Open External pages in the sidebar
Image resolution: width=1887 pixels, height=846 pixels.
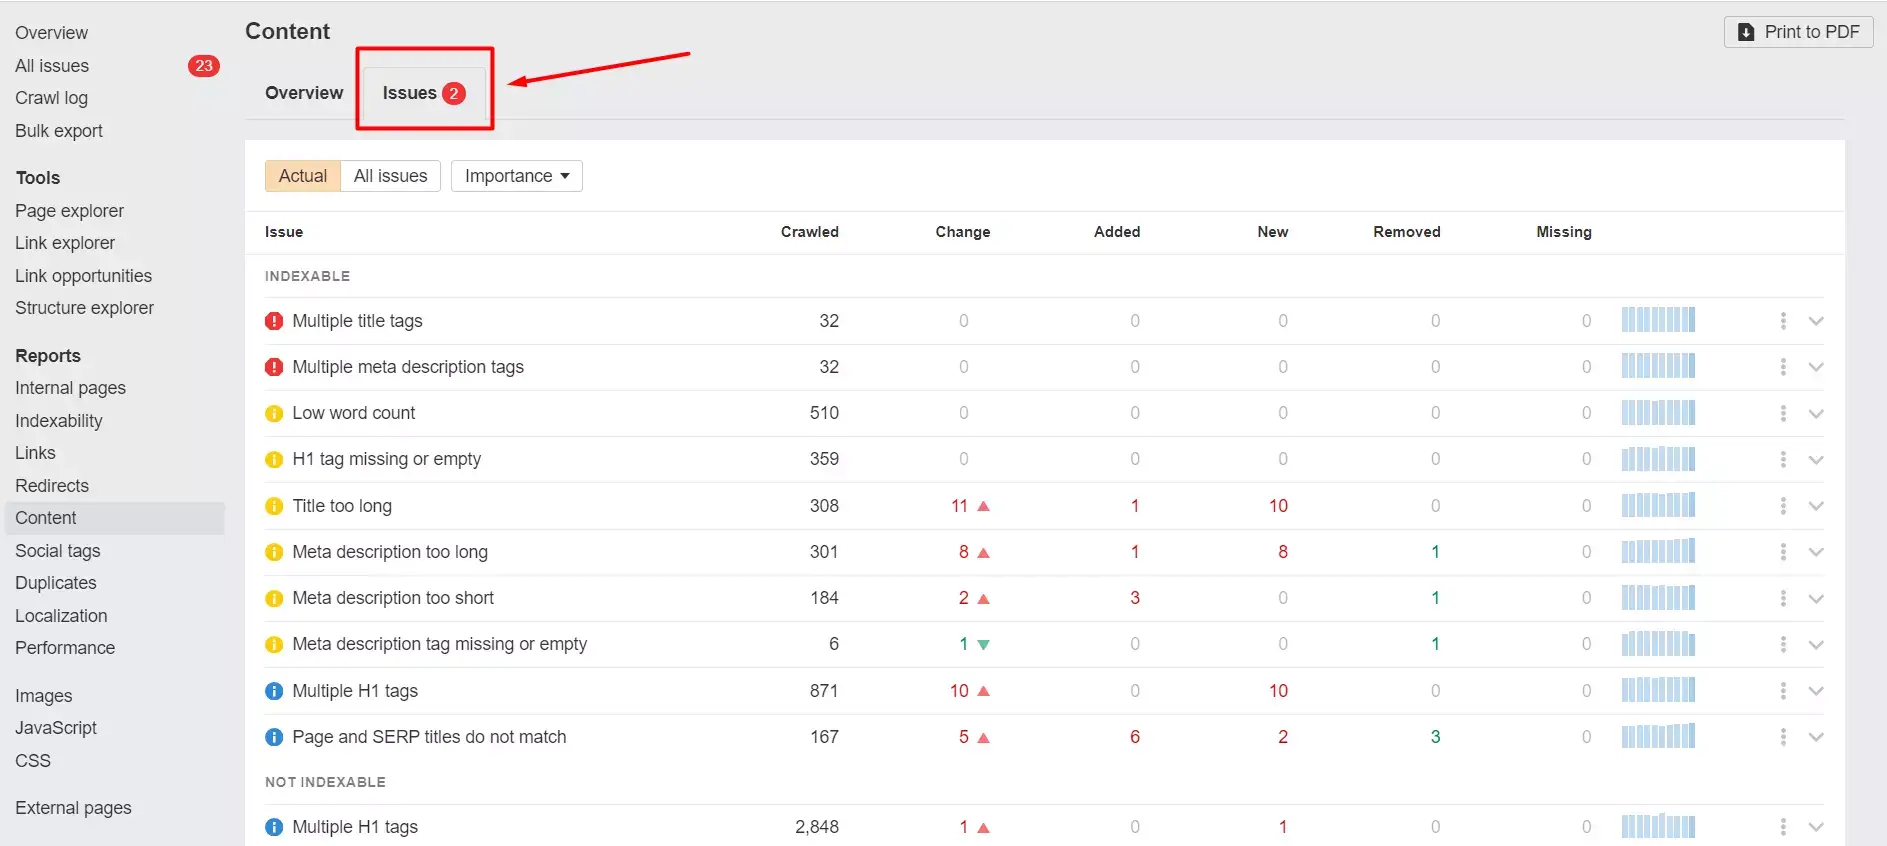pyautogui.click(x=73, y=808)
